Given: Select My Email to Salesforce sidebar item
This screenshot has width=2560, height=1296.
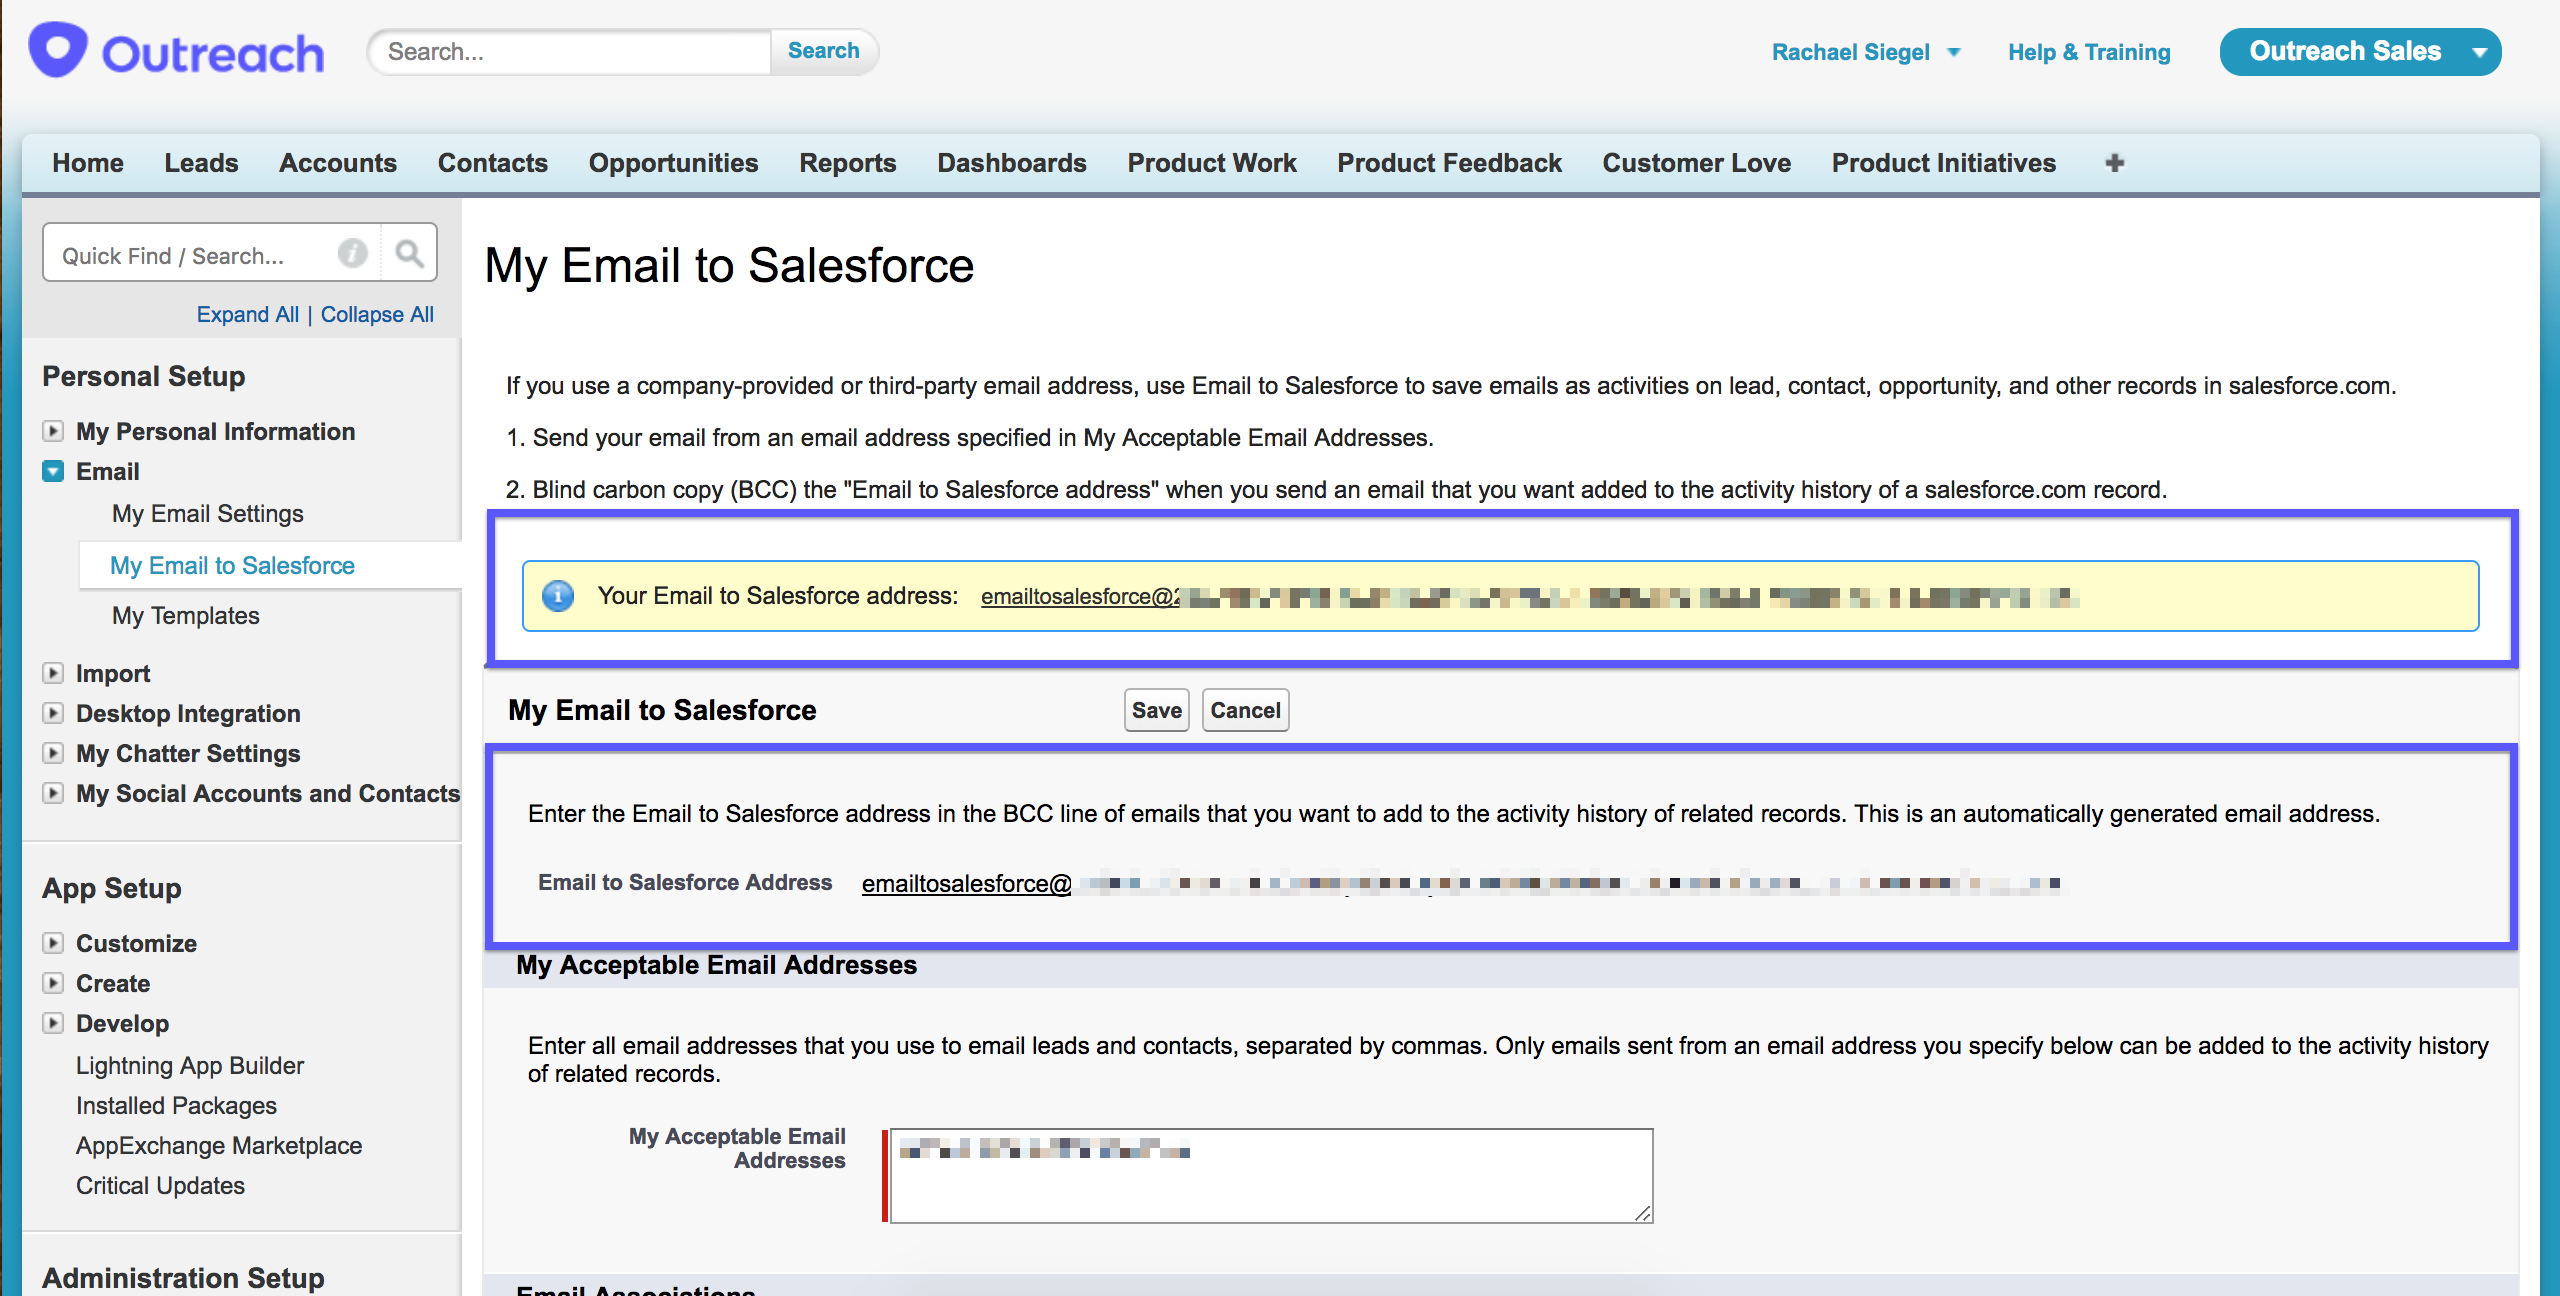Looking at the screenshot, I should pyautogui.click(x=232, y=565).
